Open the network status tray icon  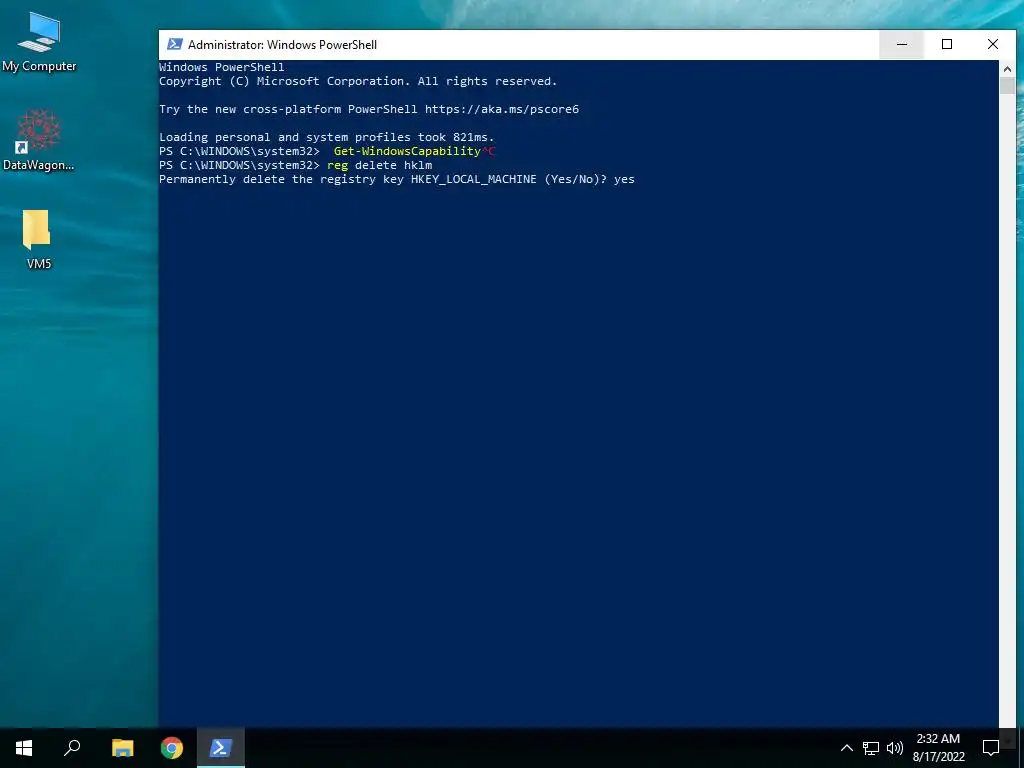point(871,748)
